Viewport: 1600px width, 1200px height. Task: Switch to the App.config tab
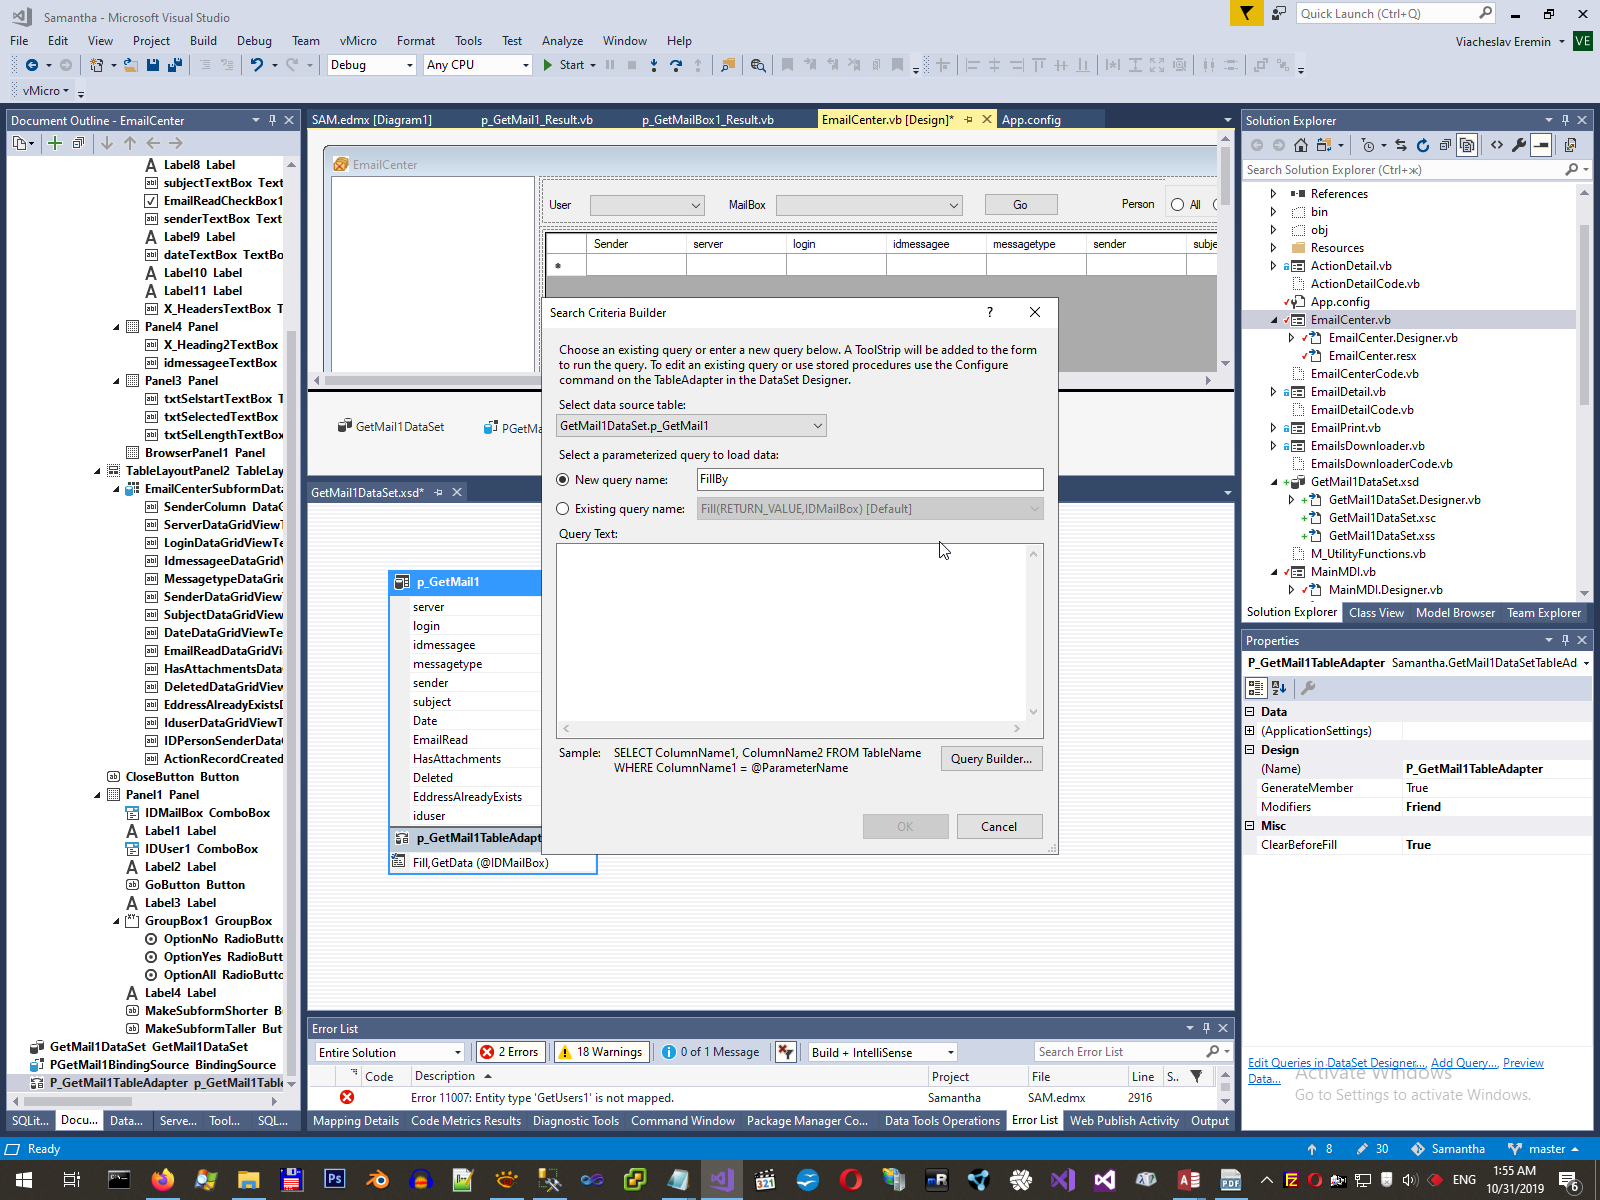pyautogui.click(x=1031, y=120)
